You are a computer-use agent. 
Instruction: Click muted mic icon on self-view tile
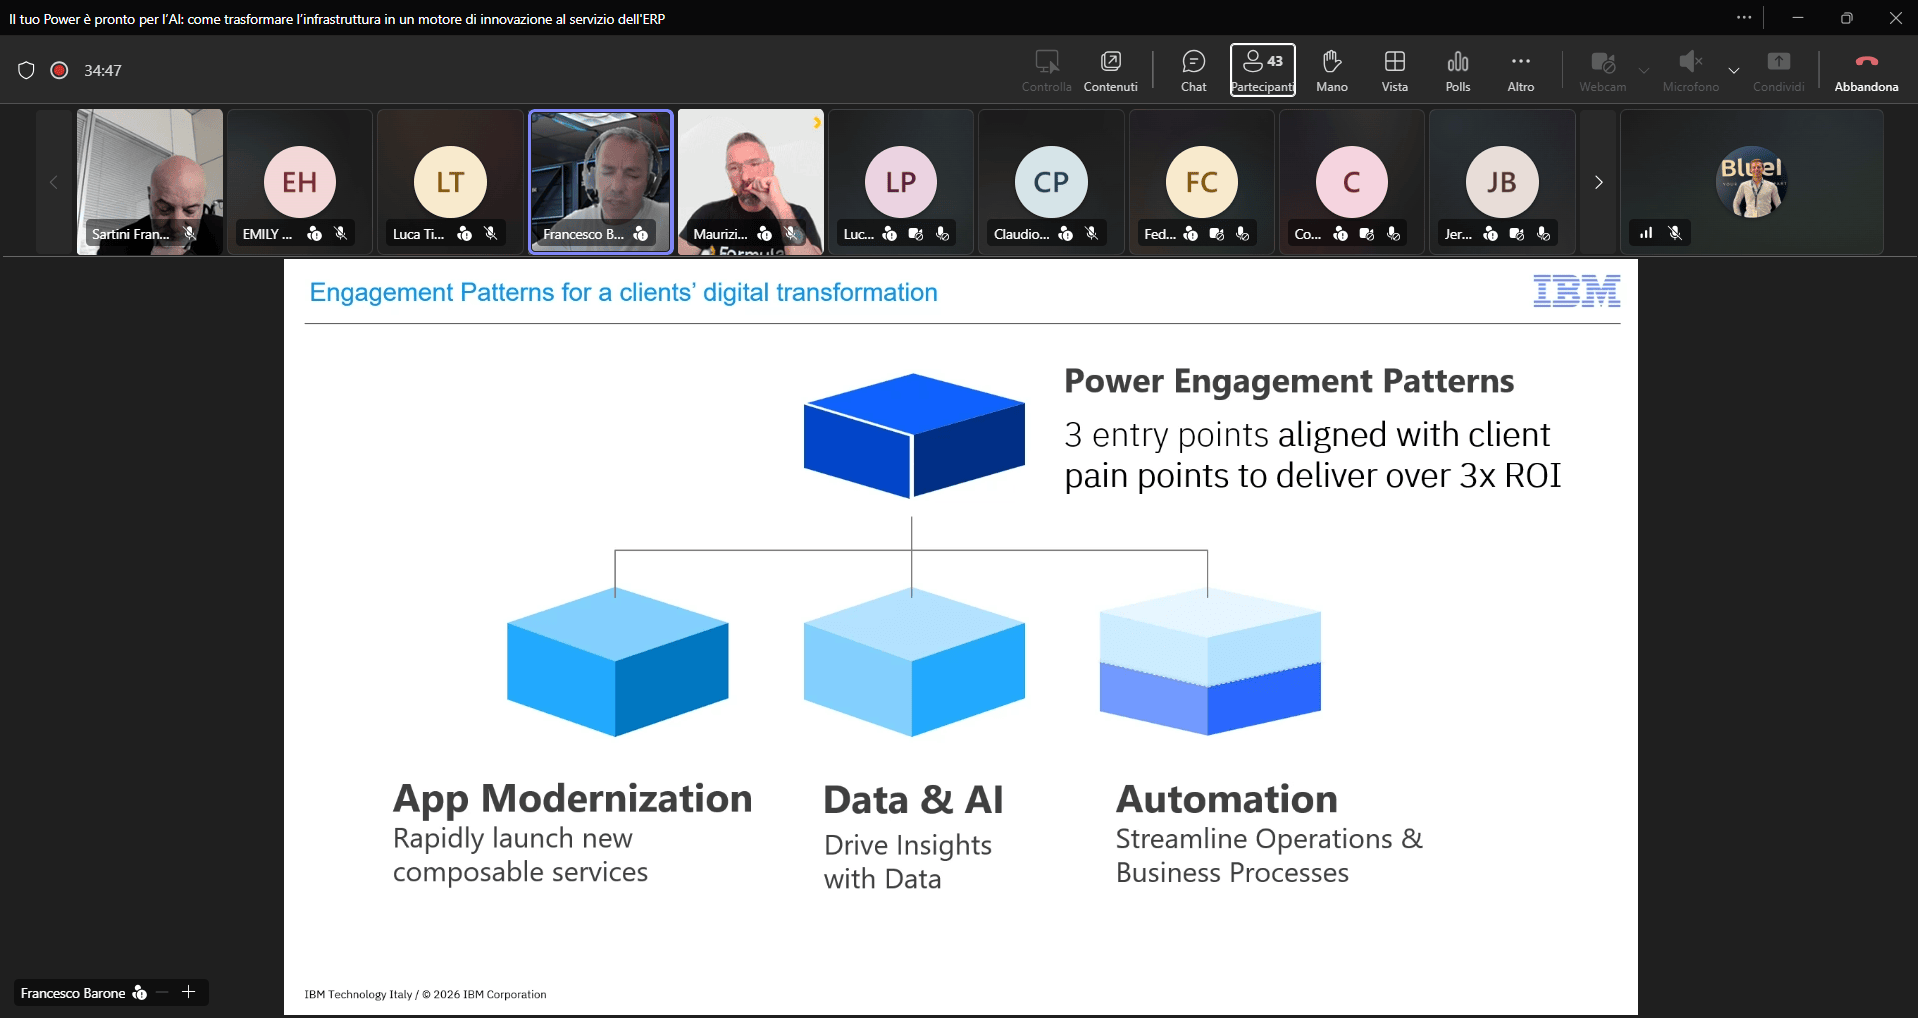1675,233
